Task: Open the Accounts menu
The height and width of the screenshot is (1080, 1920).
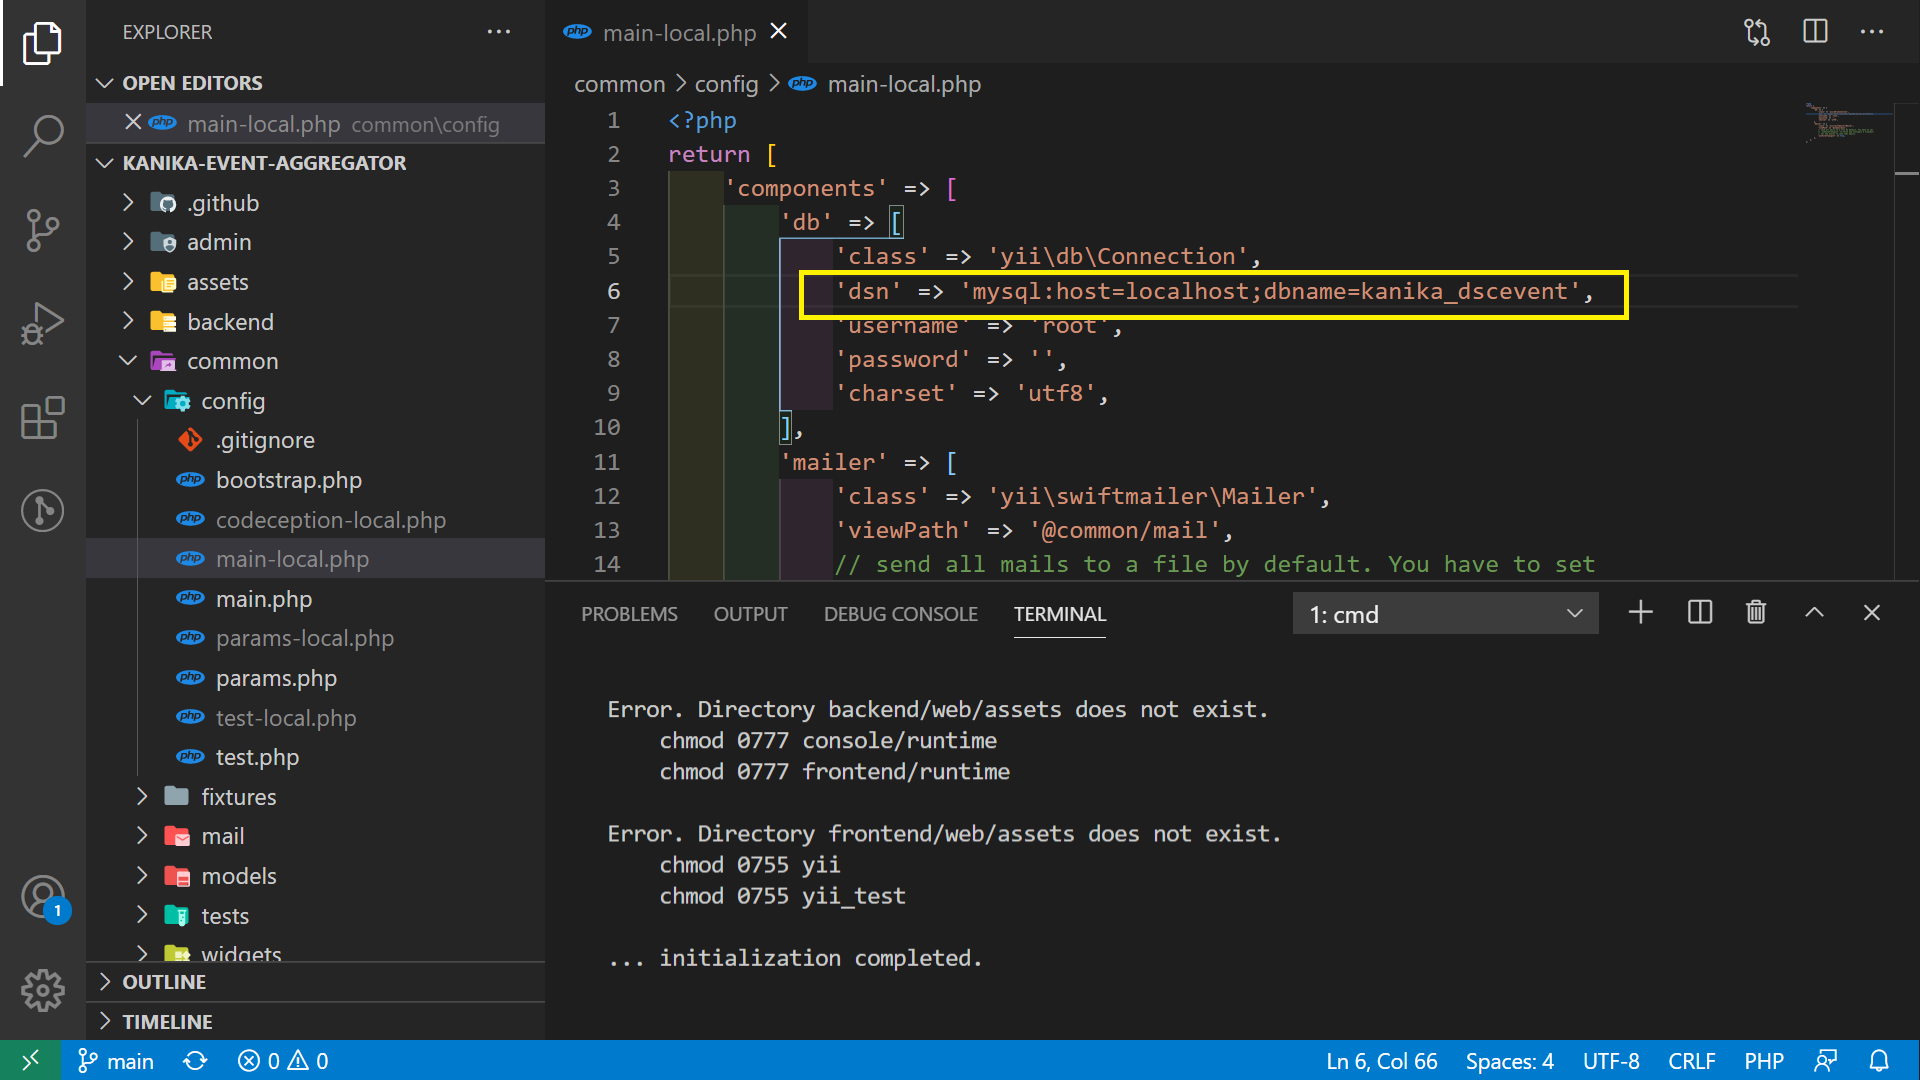Action: tap(42, 897)
